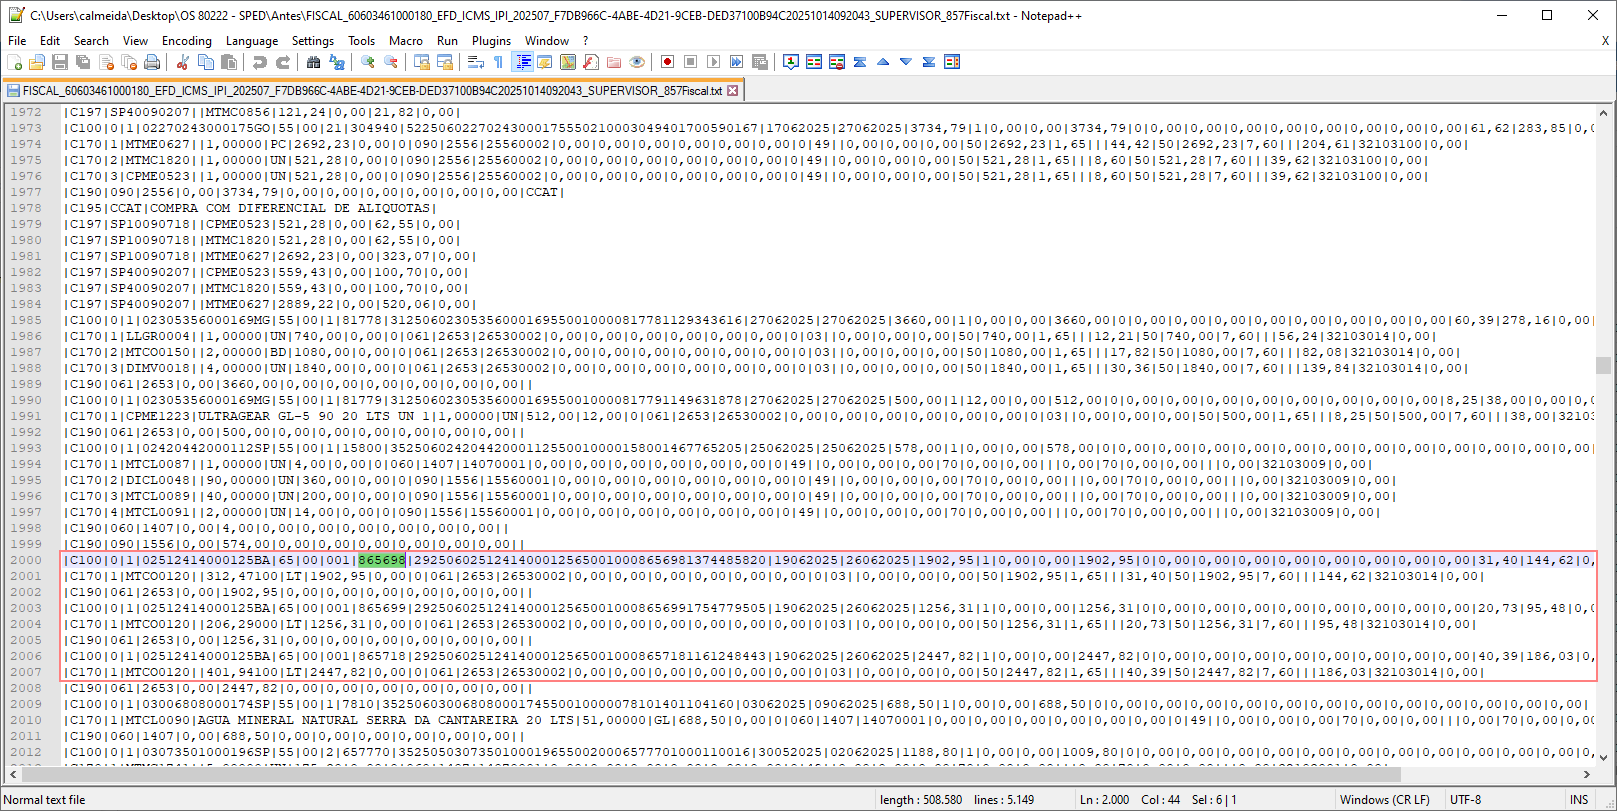Open Find with the binoculars icon
This screenshot has height=811, width=1617.
[313, 62]
